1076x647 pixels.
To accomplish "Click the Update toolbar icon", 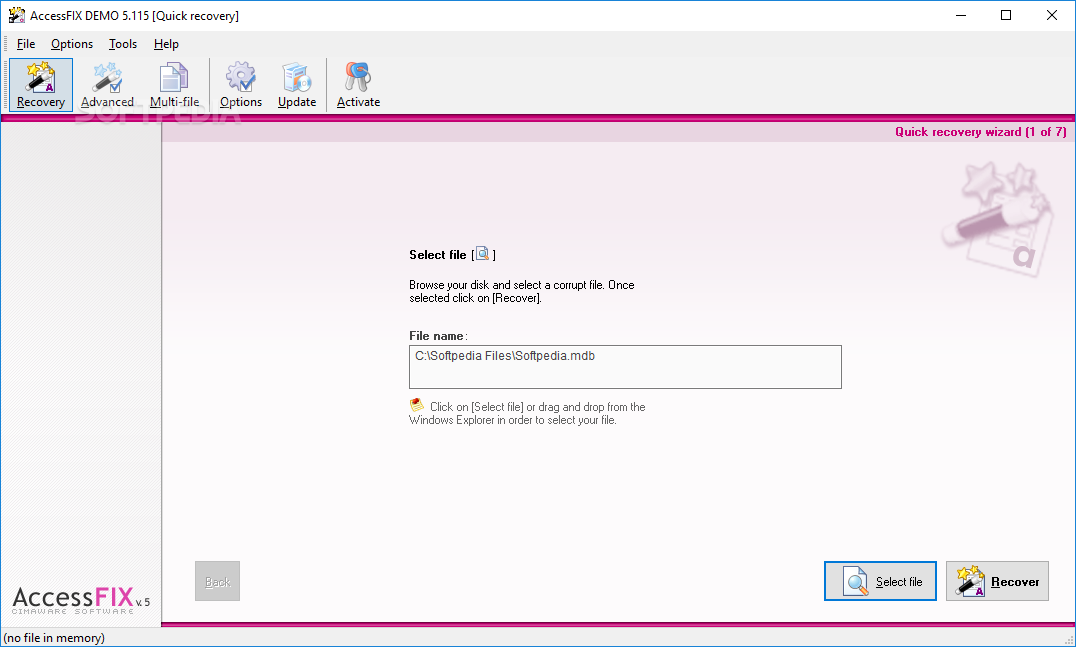I will click(297, 85).
